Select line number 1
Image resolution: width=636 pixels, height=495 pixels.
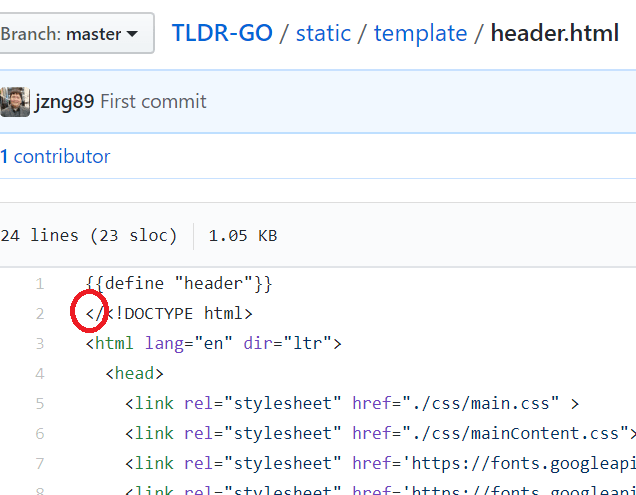tap(40, 284)
